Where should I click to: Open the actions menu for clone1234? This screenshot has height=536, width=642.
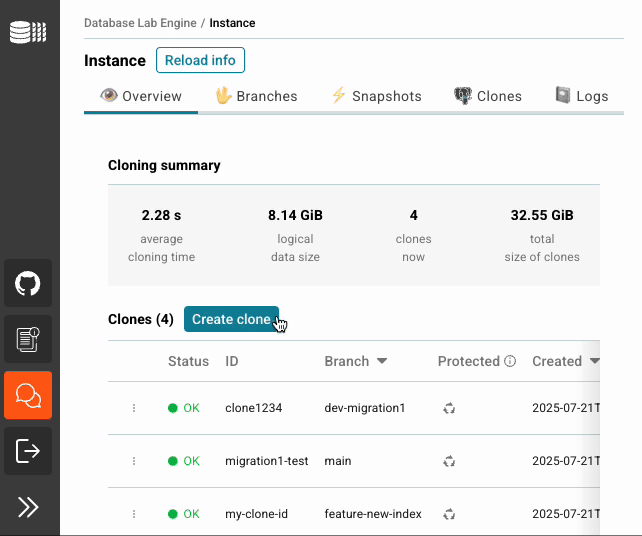(134, 408)
